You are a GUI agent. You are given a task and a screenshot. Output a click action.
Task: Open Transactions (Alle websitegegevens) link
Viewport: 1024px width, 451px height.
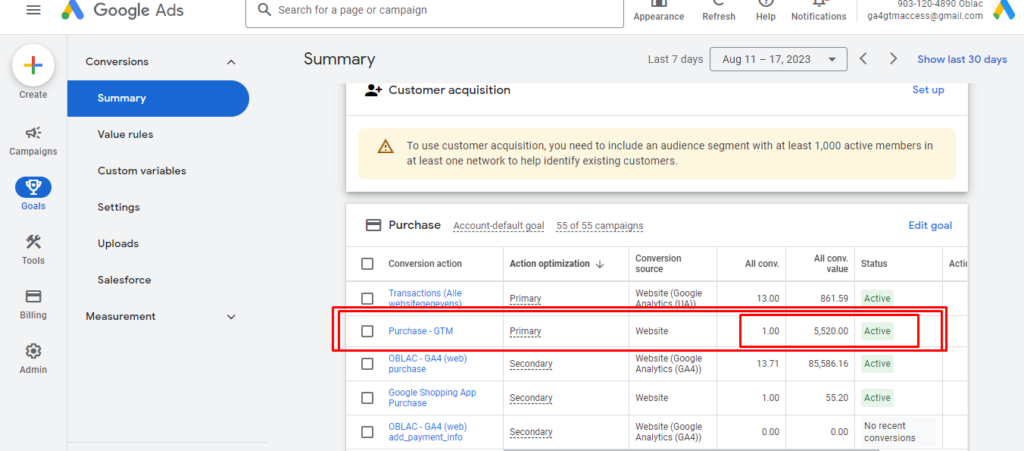425,298
